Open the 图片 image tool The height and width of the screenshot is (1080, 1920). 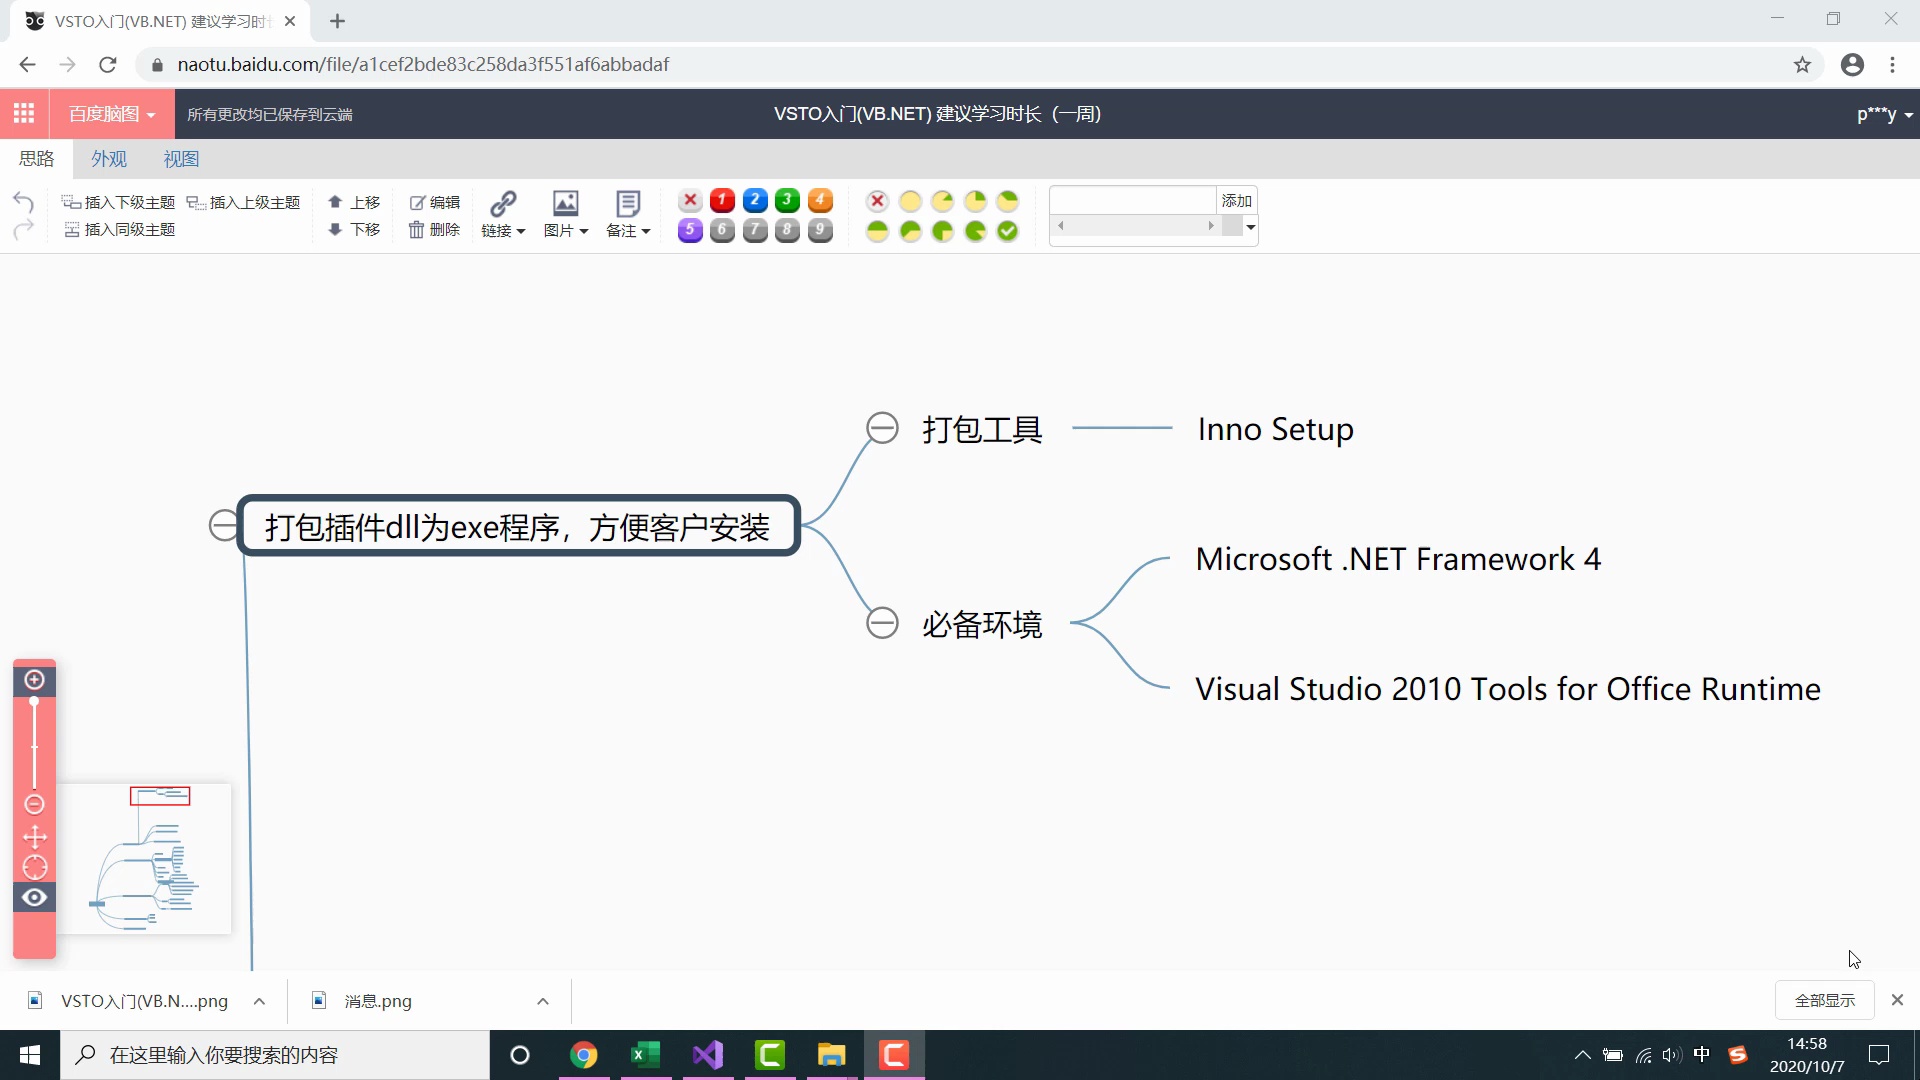coord(566,216)
